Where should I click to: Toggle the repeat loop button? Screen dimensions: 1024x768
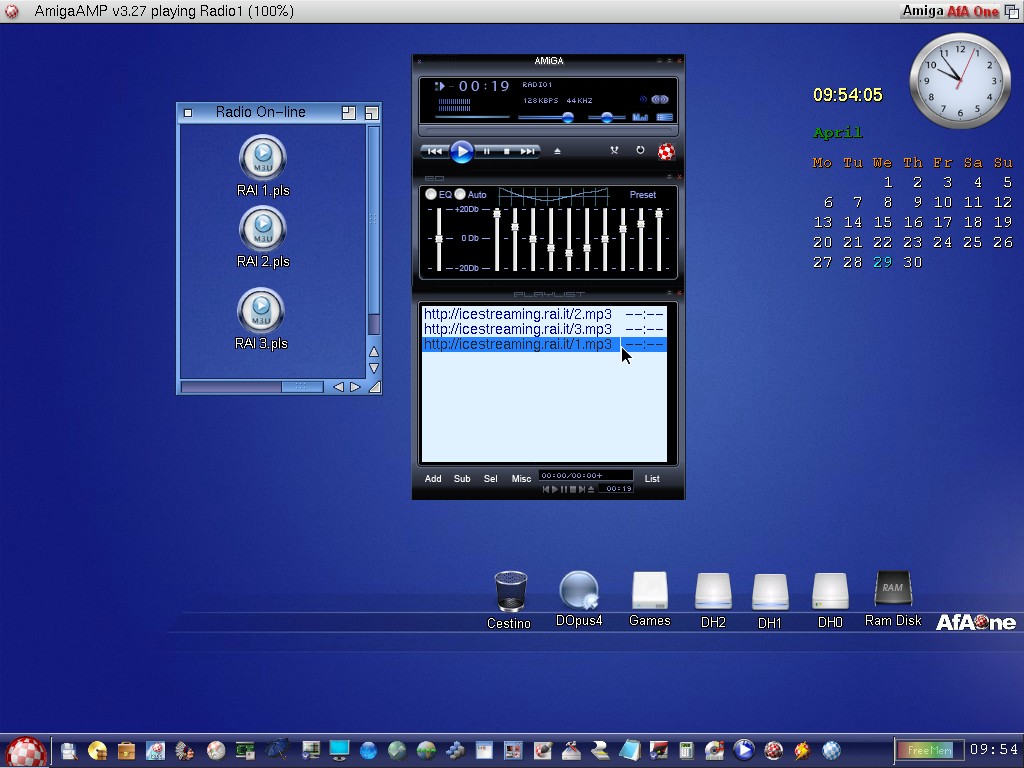[640, 151]
